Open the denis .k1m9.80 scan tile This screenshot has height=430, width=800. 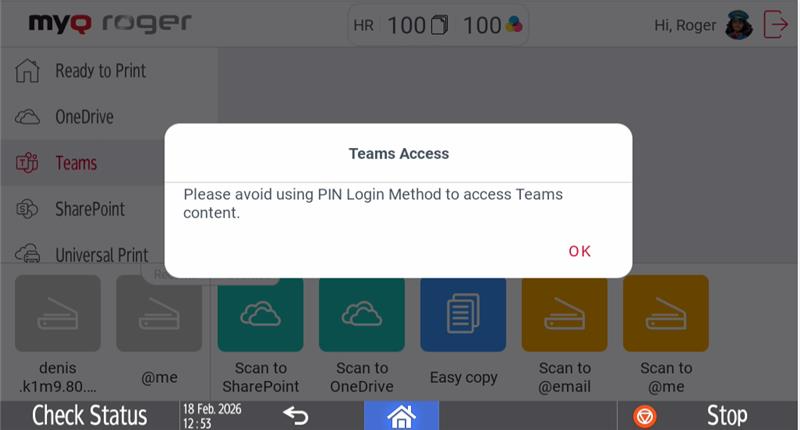58,313
